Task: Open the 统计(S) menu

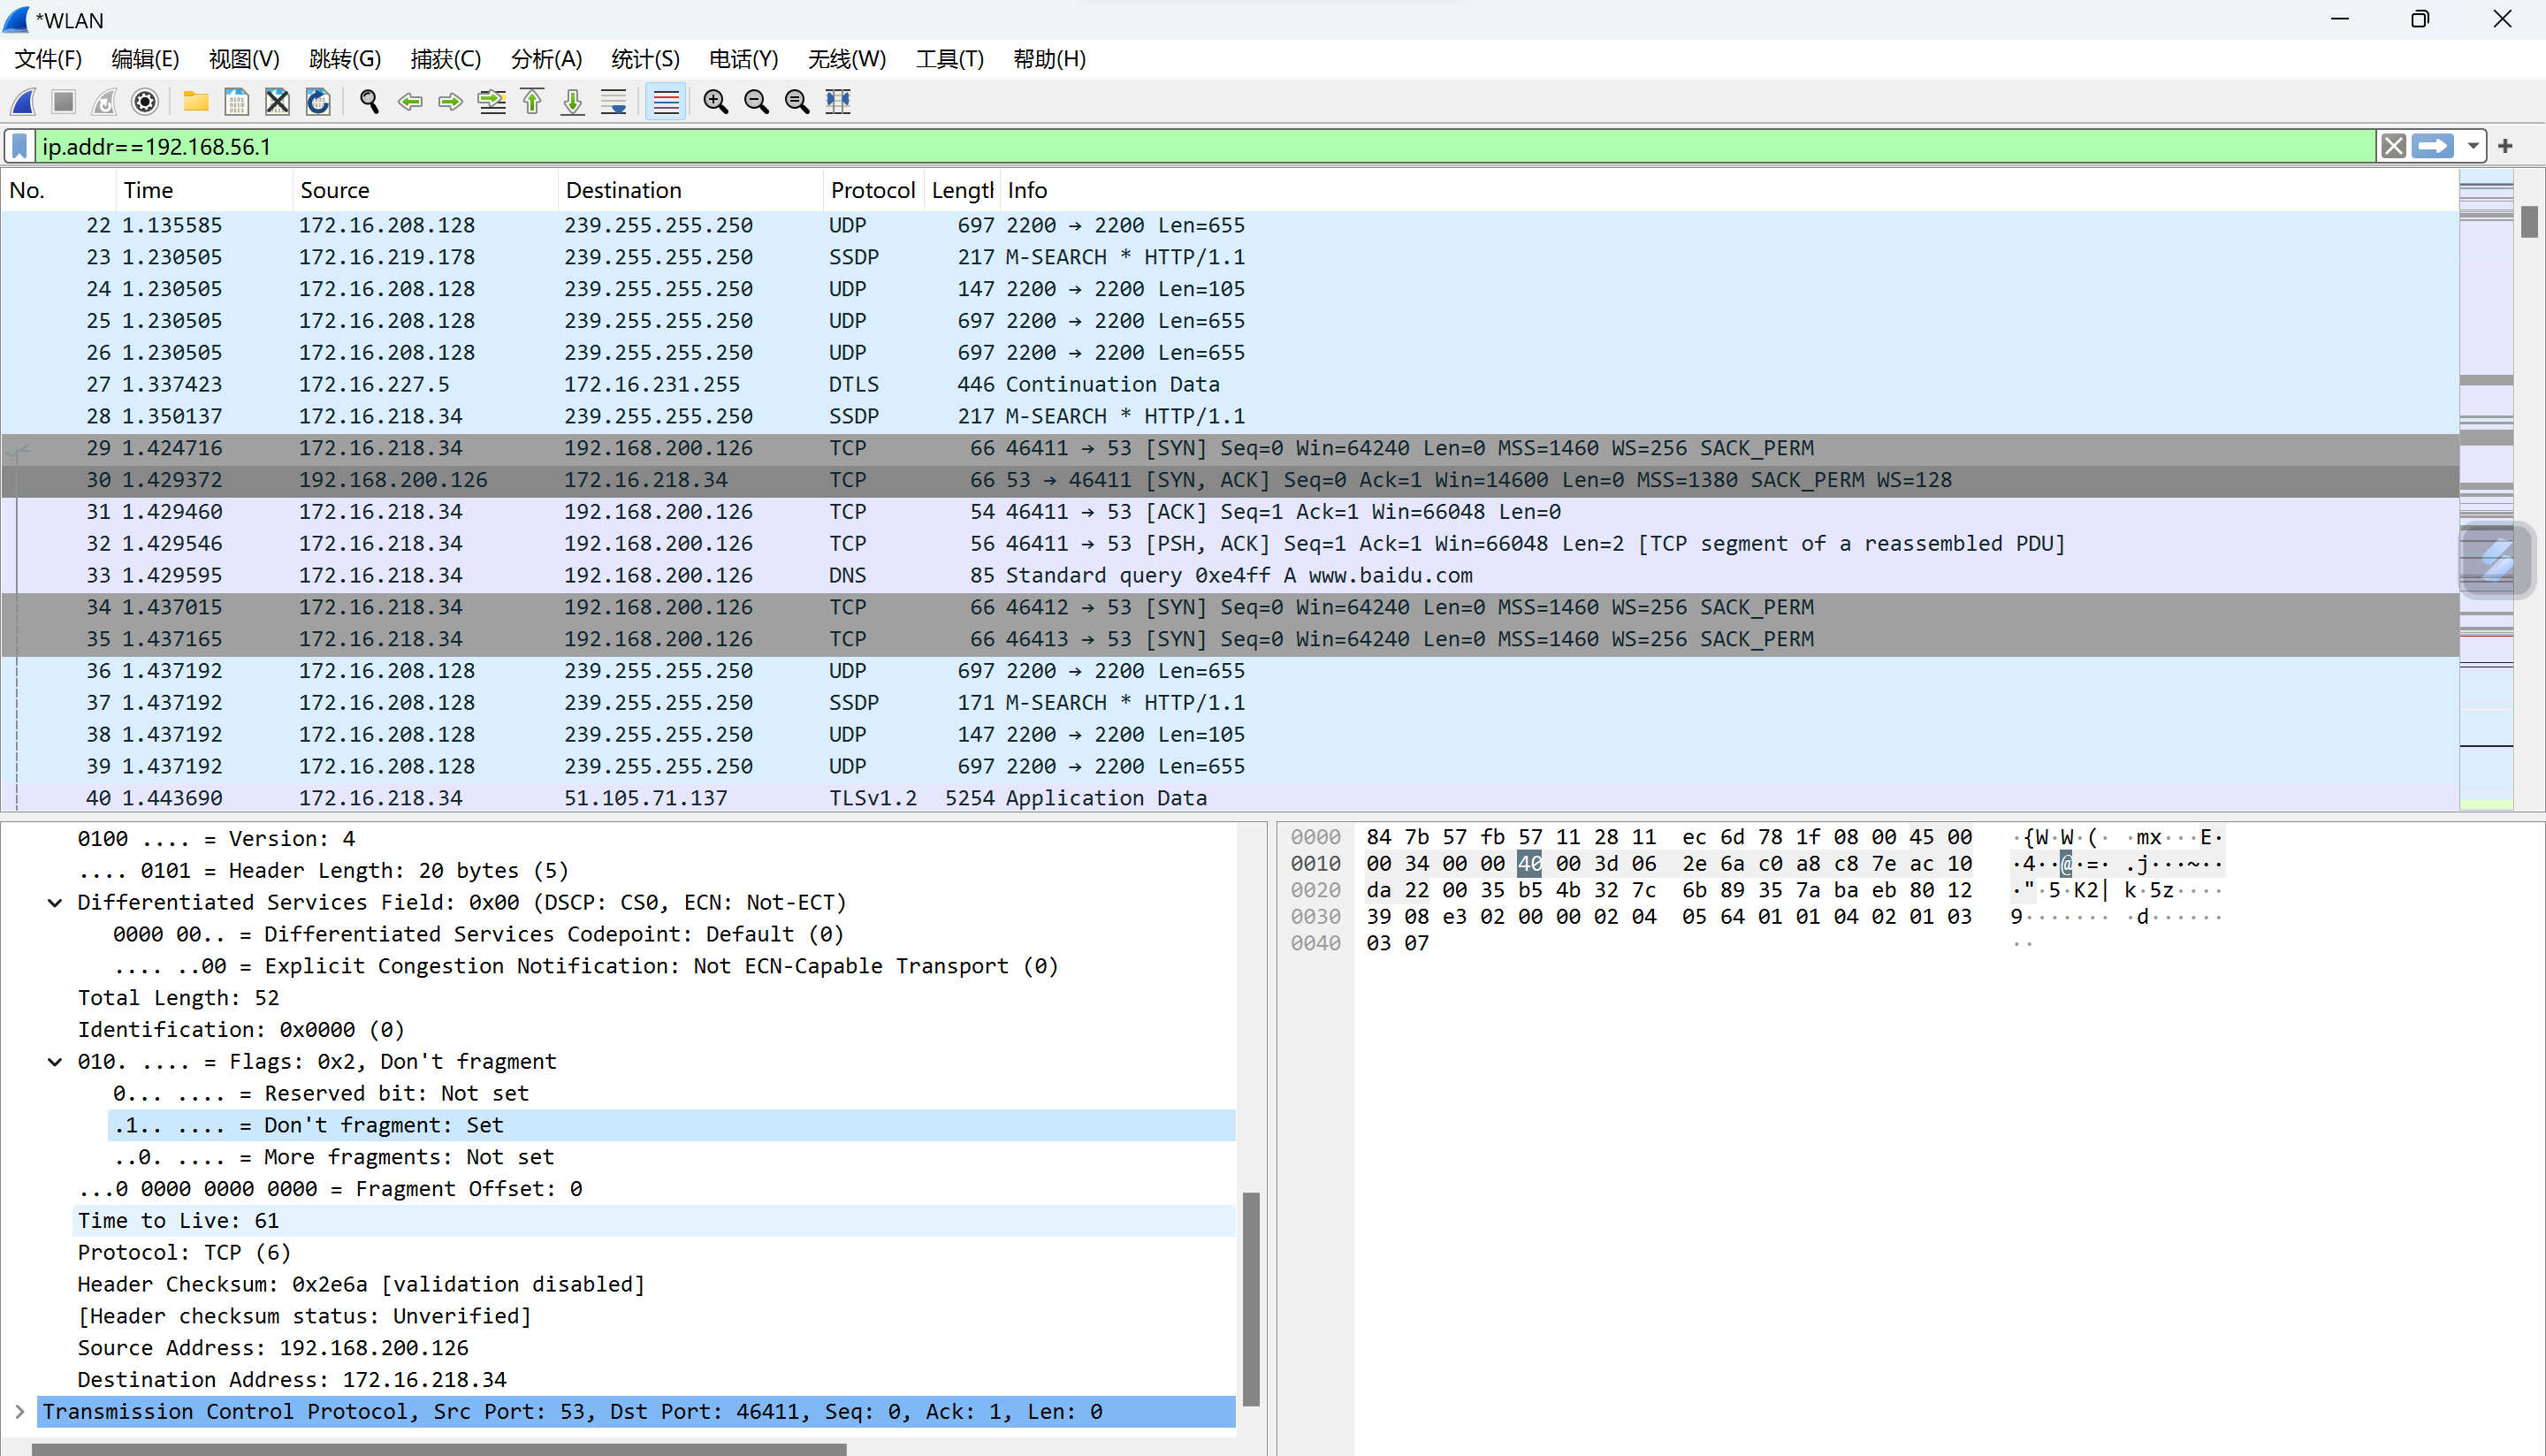Action: (x=645, y=59)
